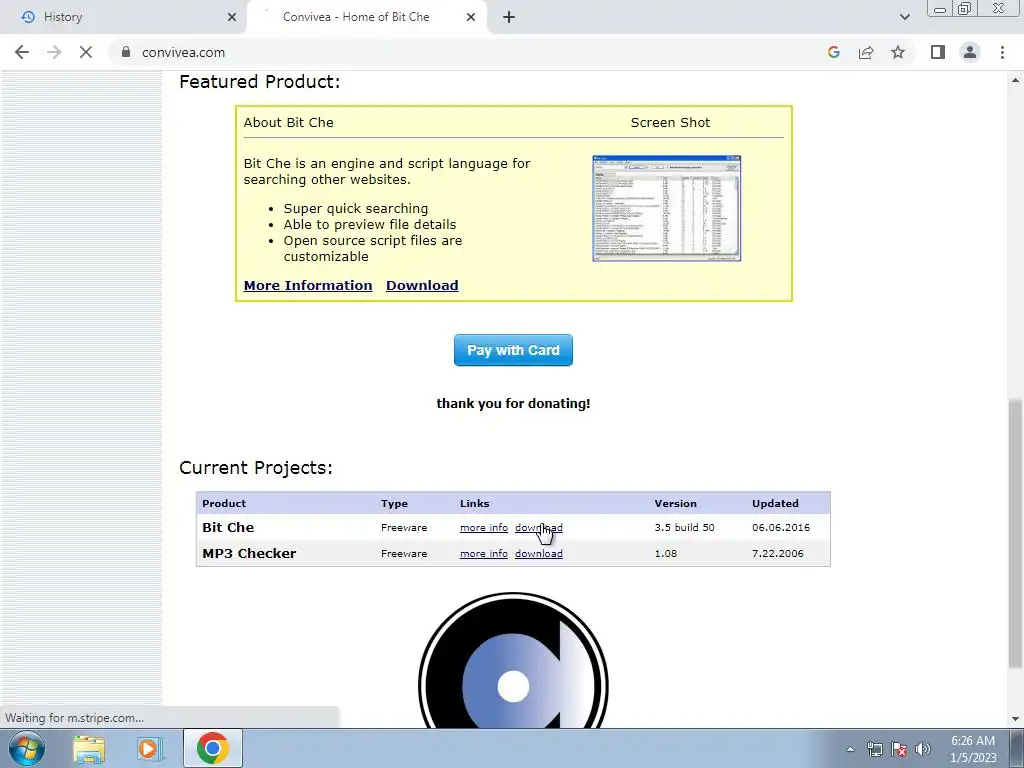Viewport: 1024px width, 768px height.
Task: Click the updated date 06.06.2016
Action: 780,528
